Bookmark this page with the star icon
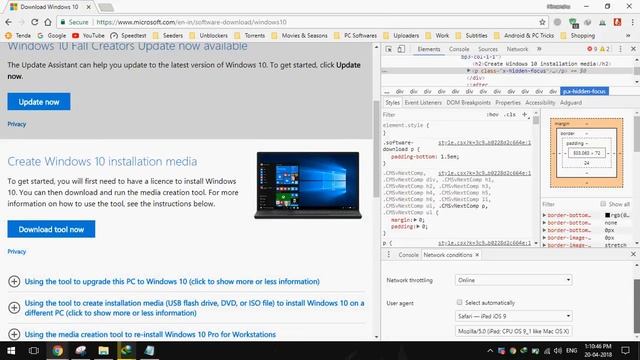The width and height of the screenshot is (640, 360). click(542, 22)
